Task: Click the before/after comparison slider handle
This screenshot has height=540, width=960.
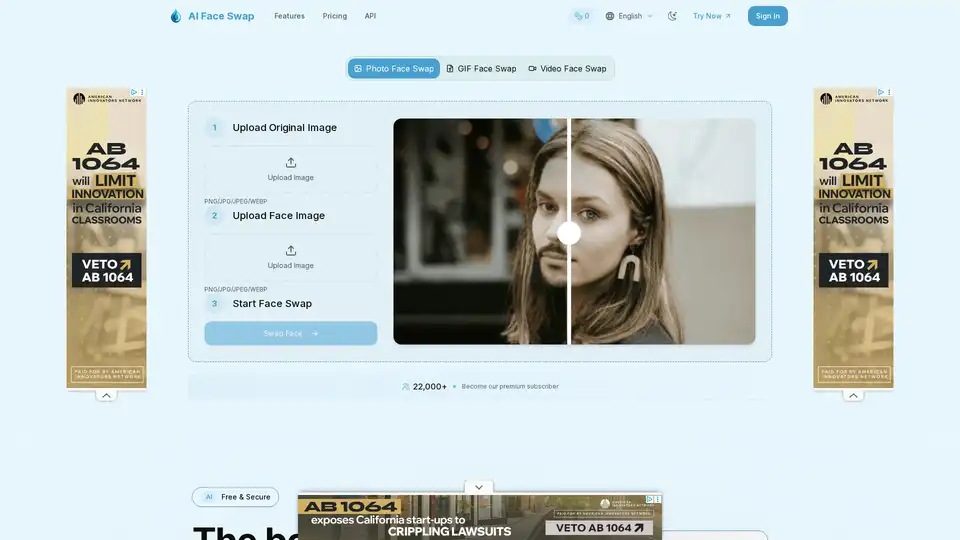Action: click(569, 233)
